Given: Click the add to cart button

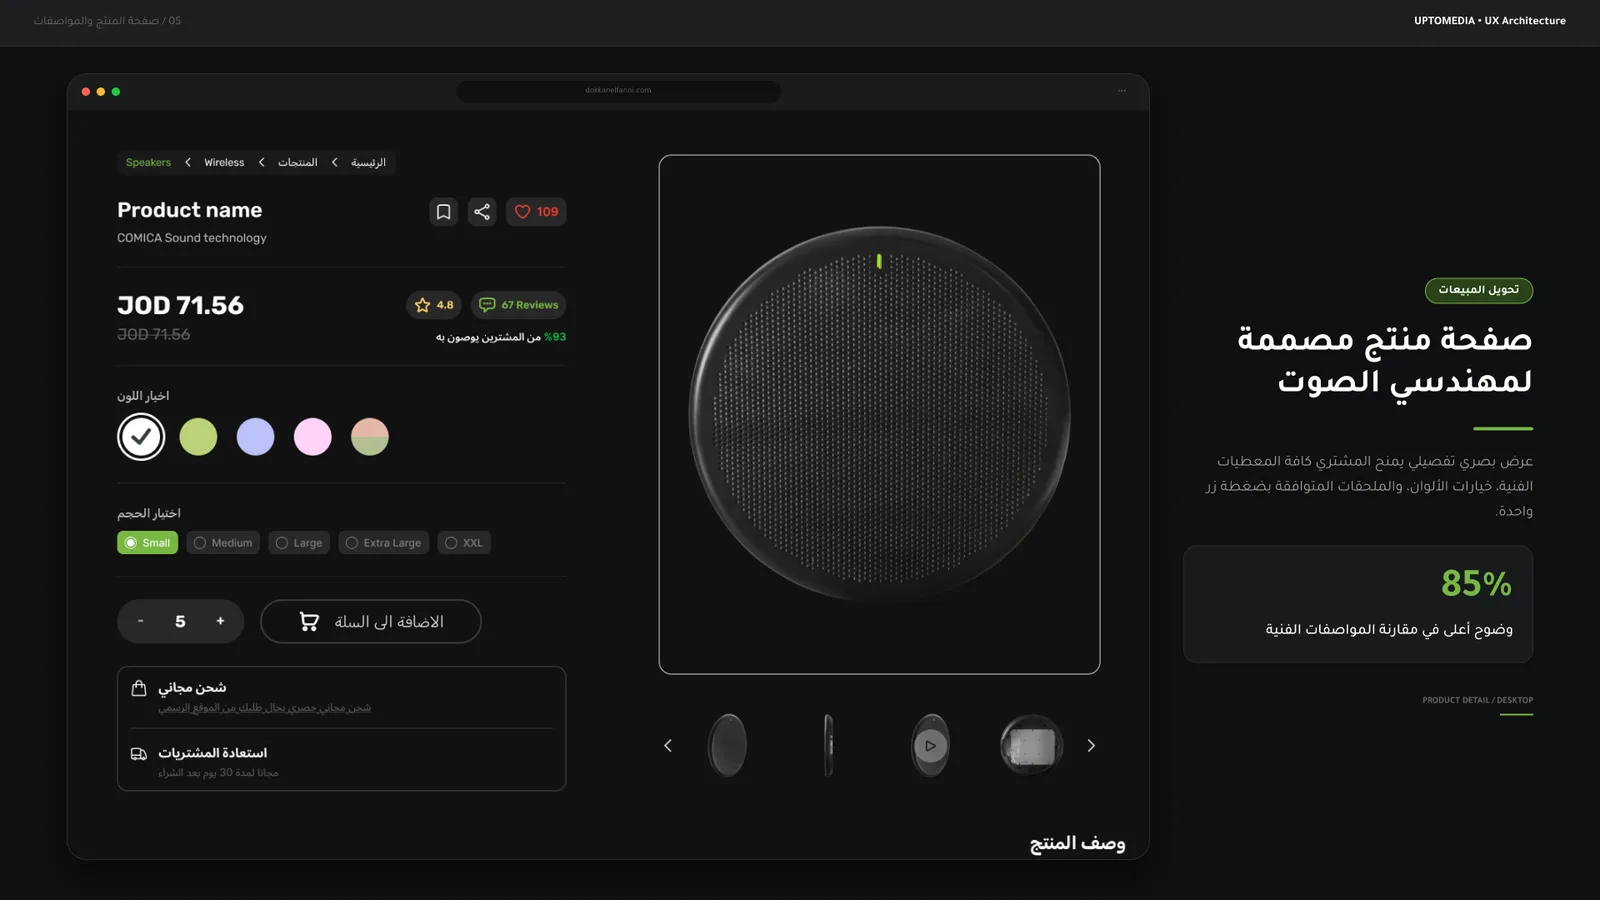Looking at the screenshot, I should [x=371, y=622].
